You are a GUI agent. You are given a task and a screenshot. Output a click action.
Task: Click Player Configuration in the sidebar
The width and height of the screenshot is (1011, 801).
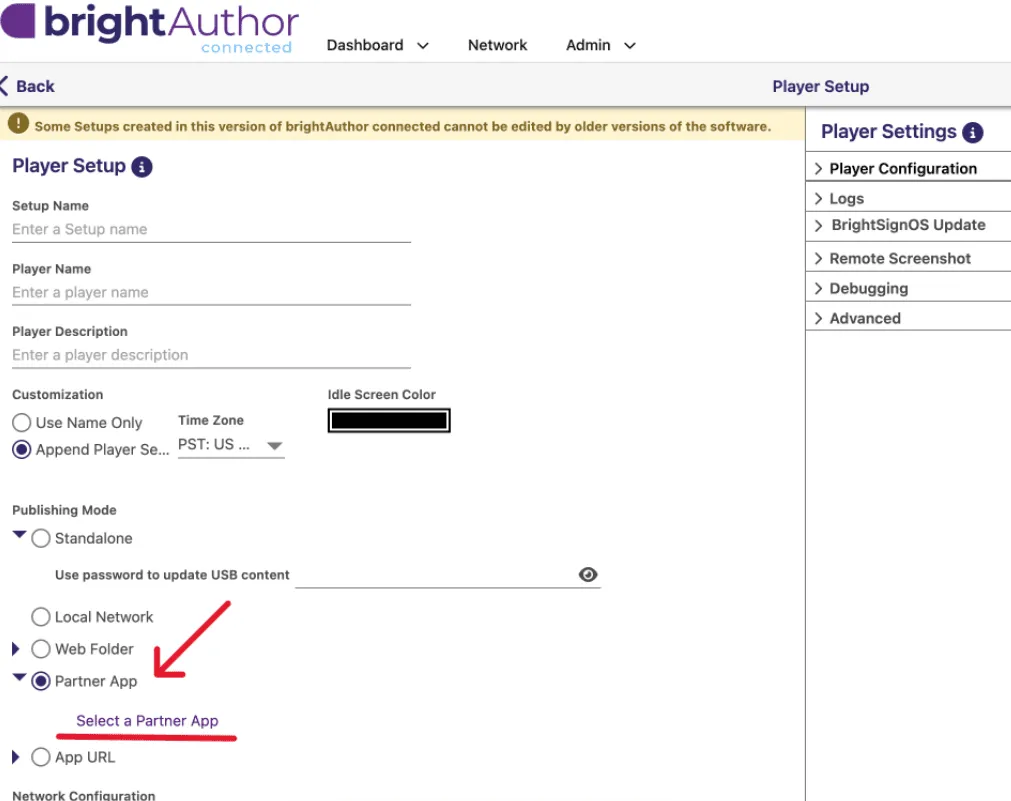pyautogui.click(x=903, y=168)
